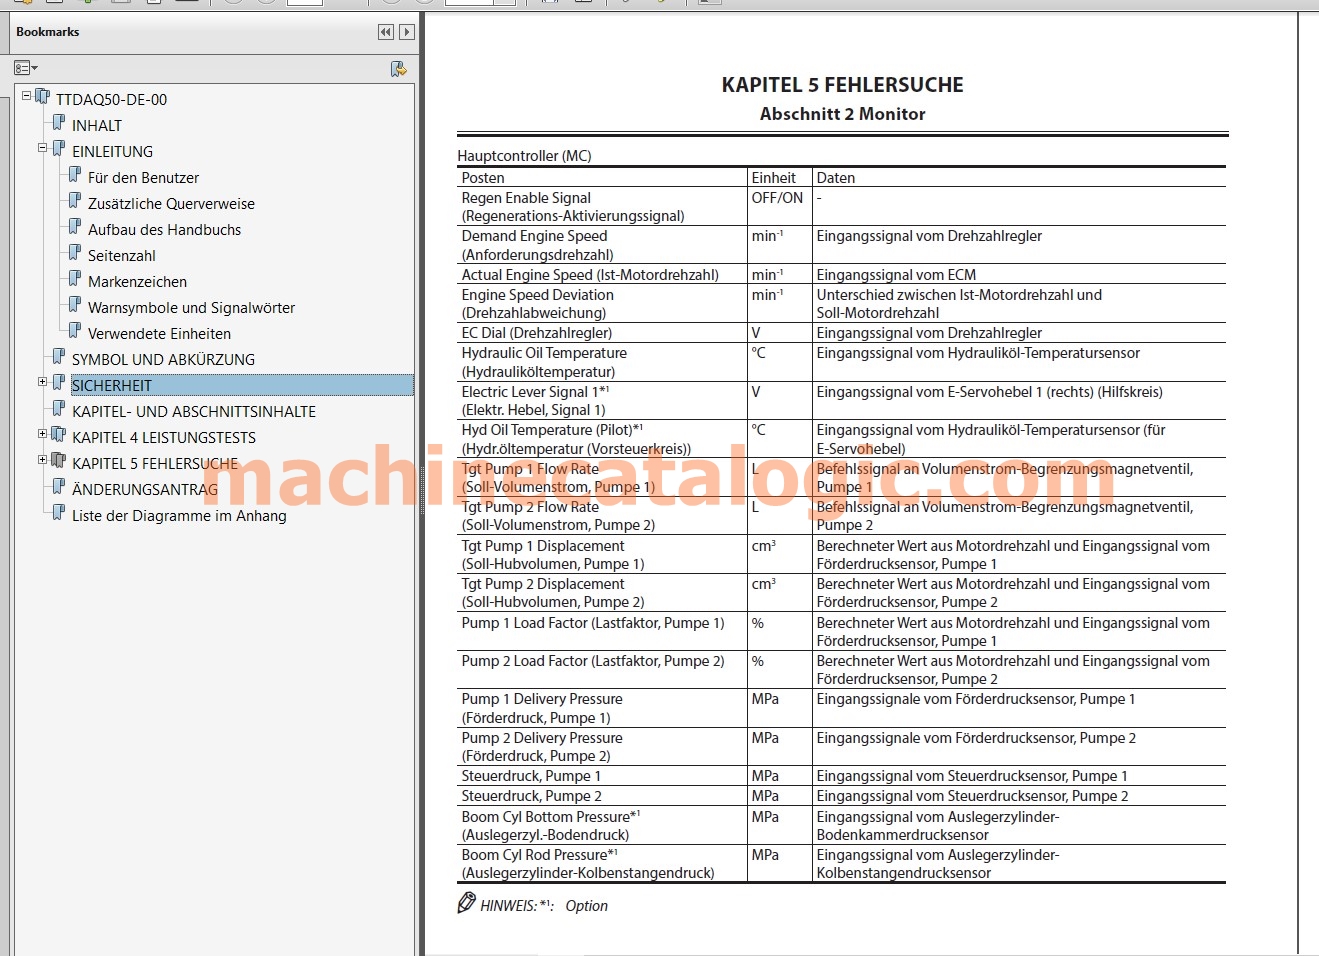Click the Hauptcontroller (MC) table caption
This screenshot has width=1319, height=956.
[x=524, y=156]
